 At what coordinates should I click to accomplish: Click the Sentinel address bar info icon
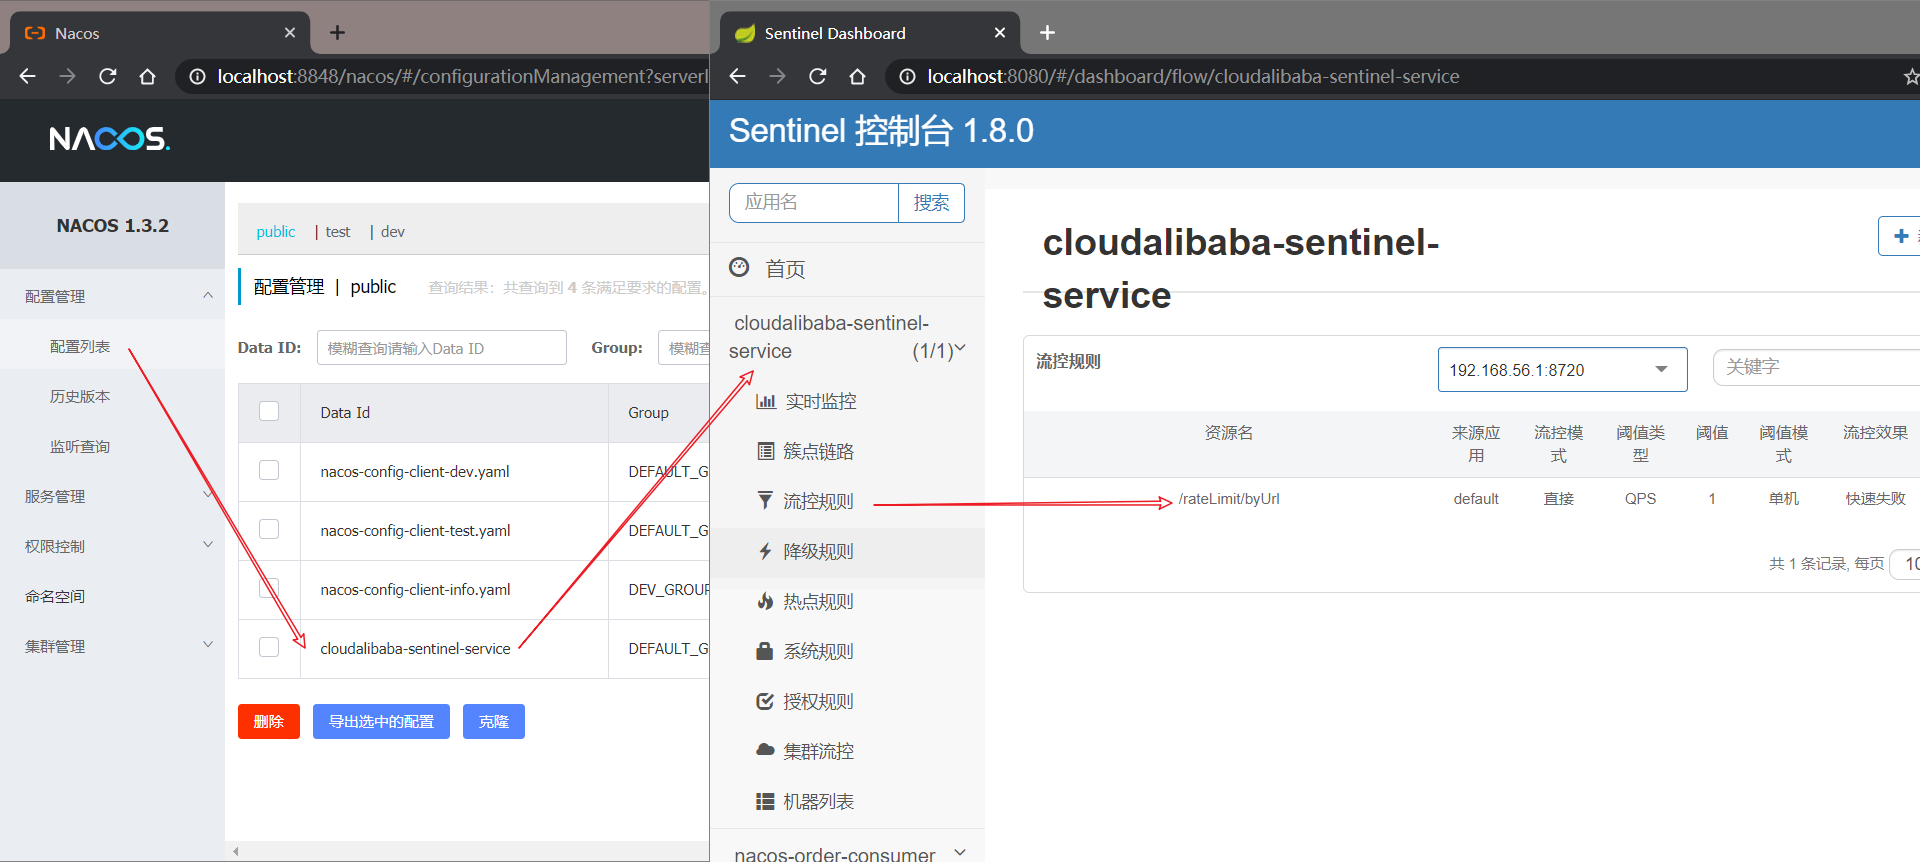tap(907, 77)
